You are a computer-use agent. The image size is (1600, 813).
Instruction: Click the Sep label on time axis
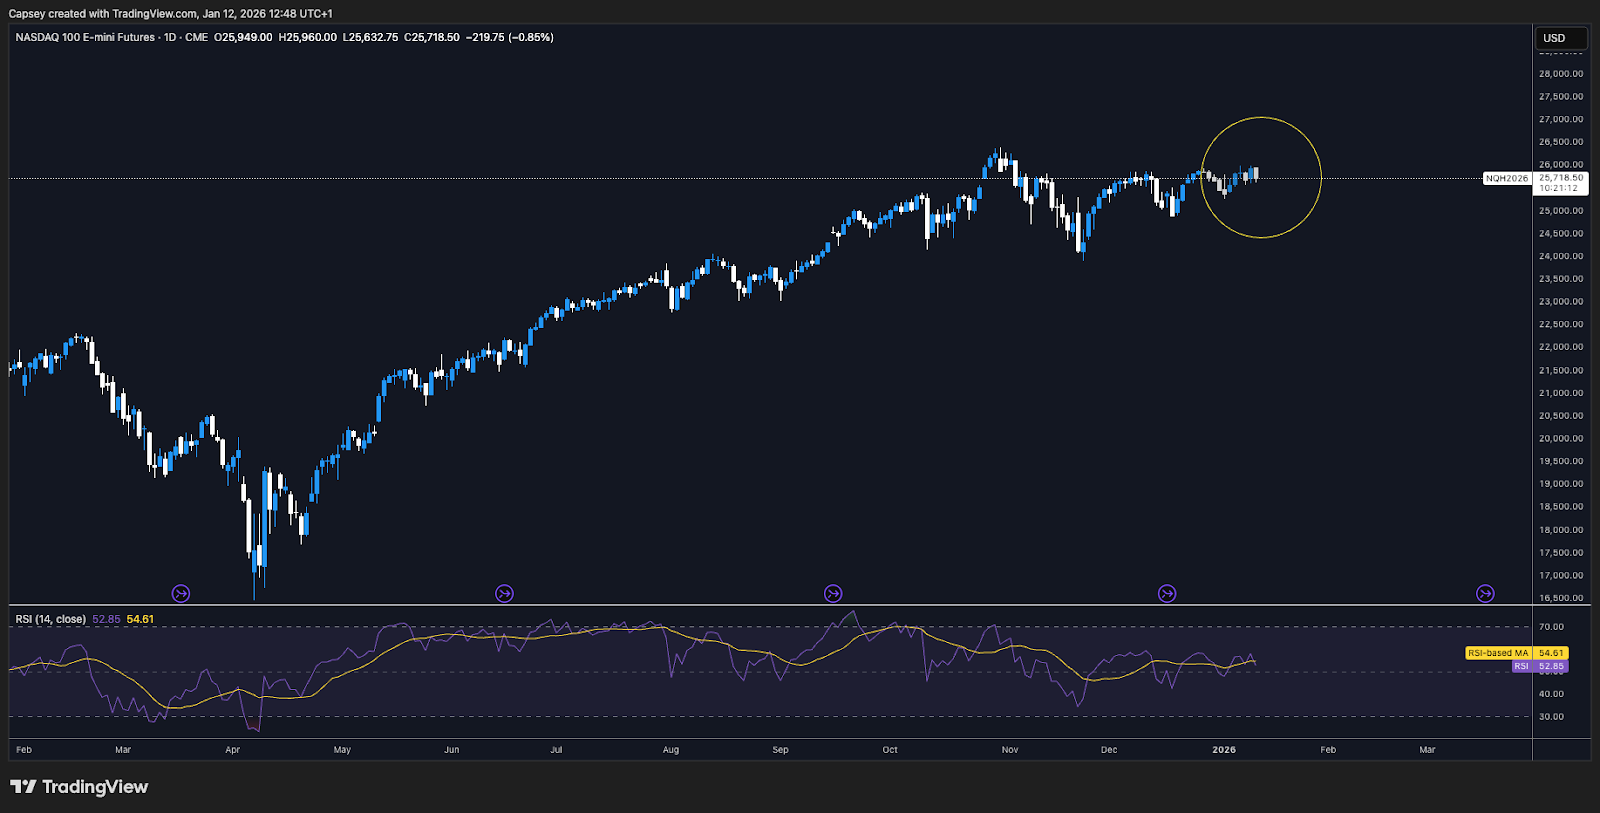coord(780,750)
